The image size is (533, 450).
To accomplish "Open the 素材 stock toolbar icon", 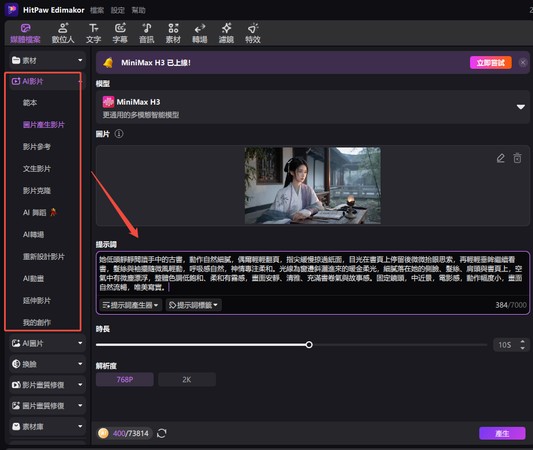I will point(173,33).
